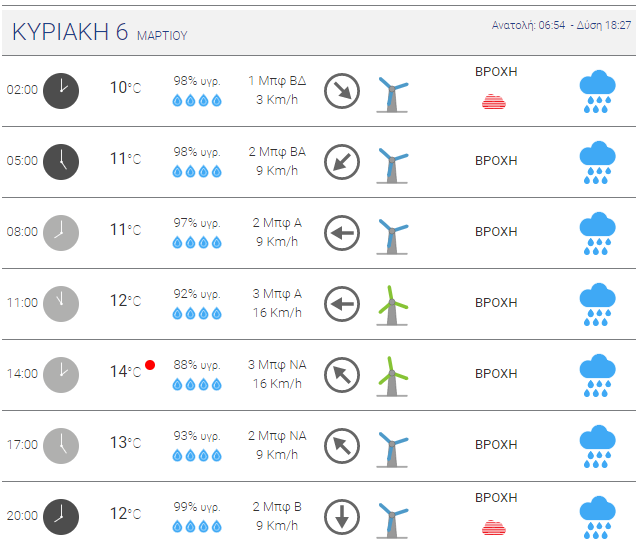Click the rain cloud icon for 05:00
Image resolution: width=637 pixels, height=552 pixels.
click(x=597, y=162)
